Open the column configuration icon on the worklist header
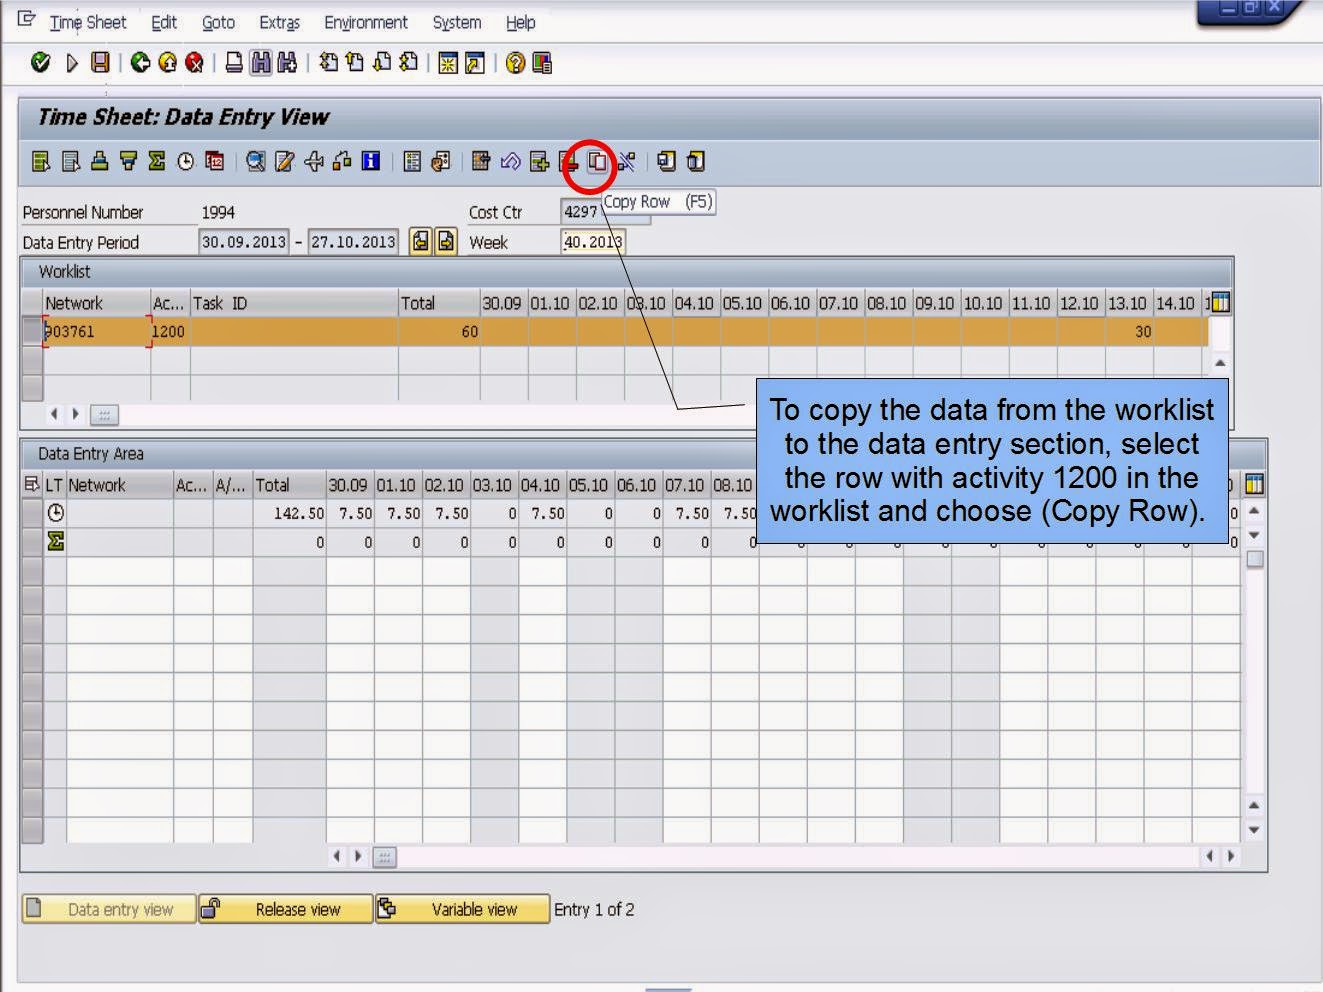This screenshot has height=992, width=1323. [x=1219, y=302]
